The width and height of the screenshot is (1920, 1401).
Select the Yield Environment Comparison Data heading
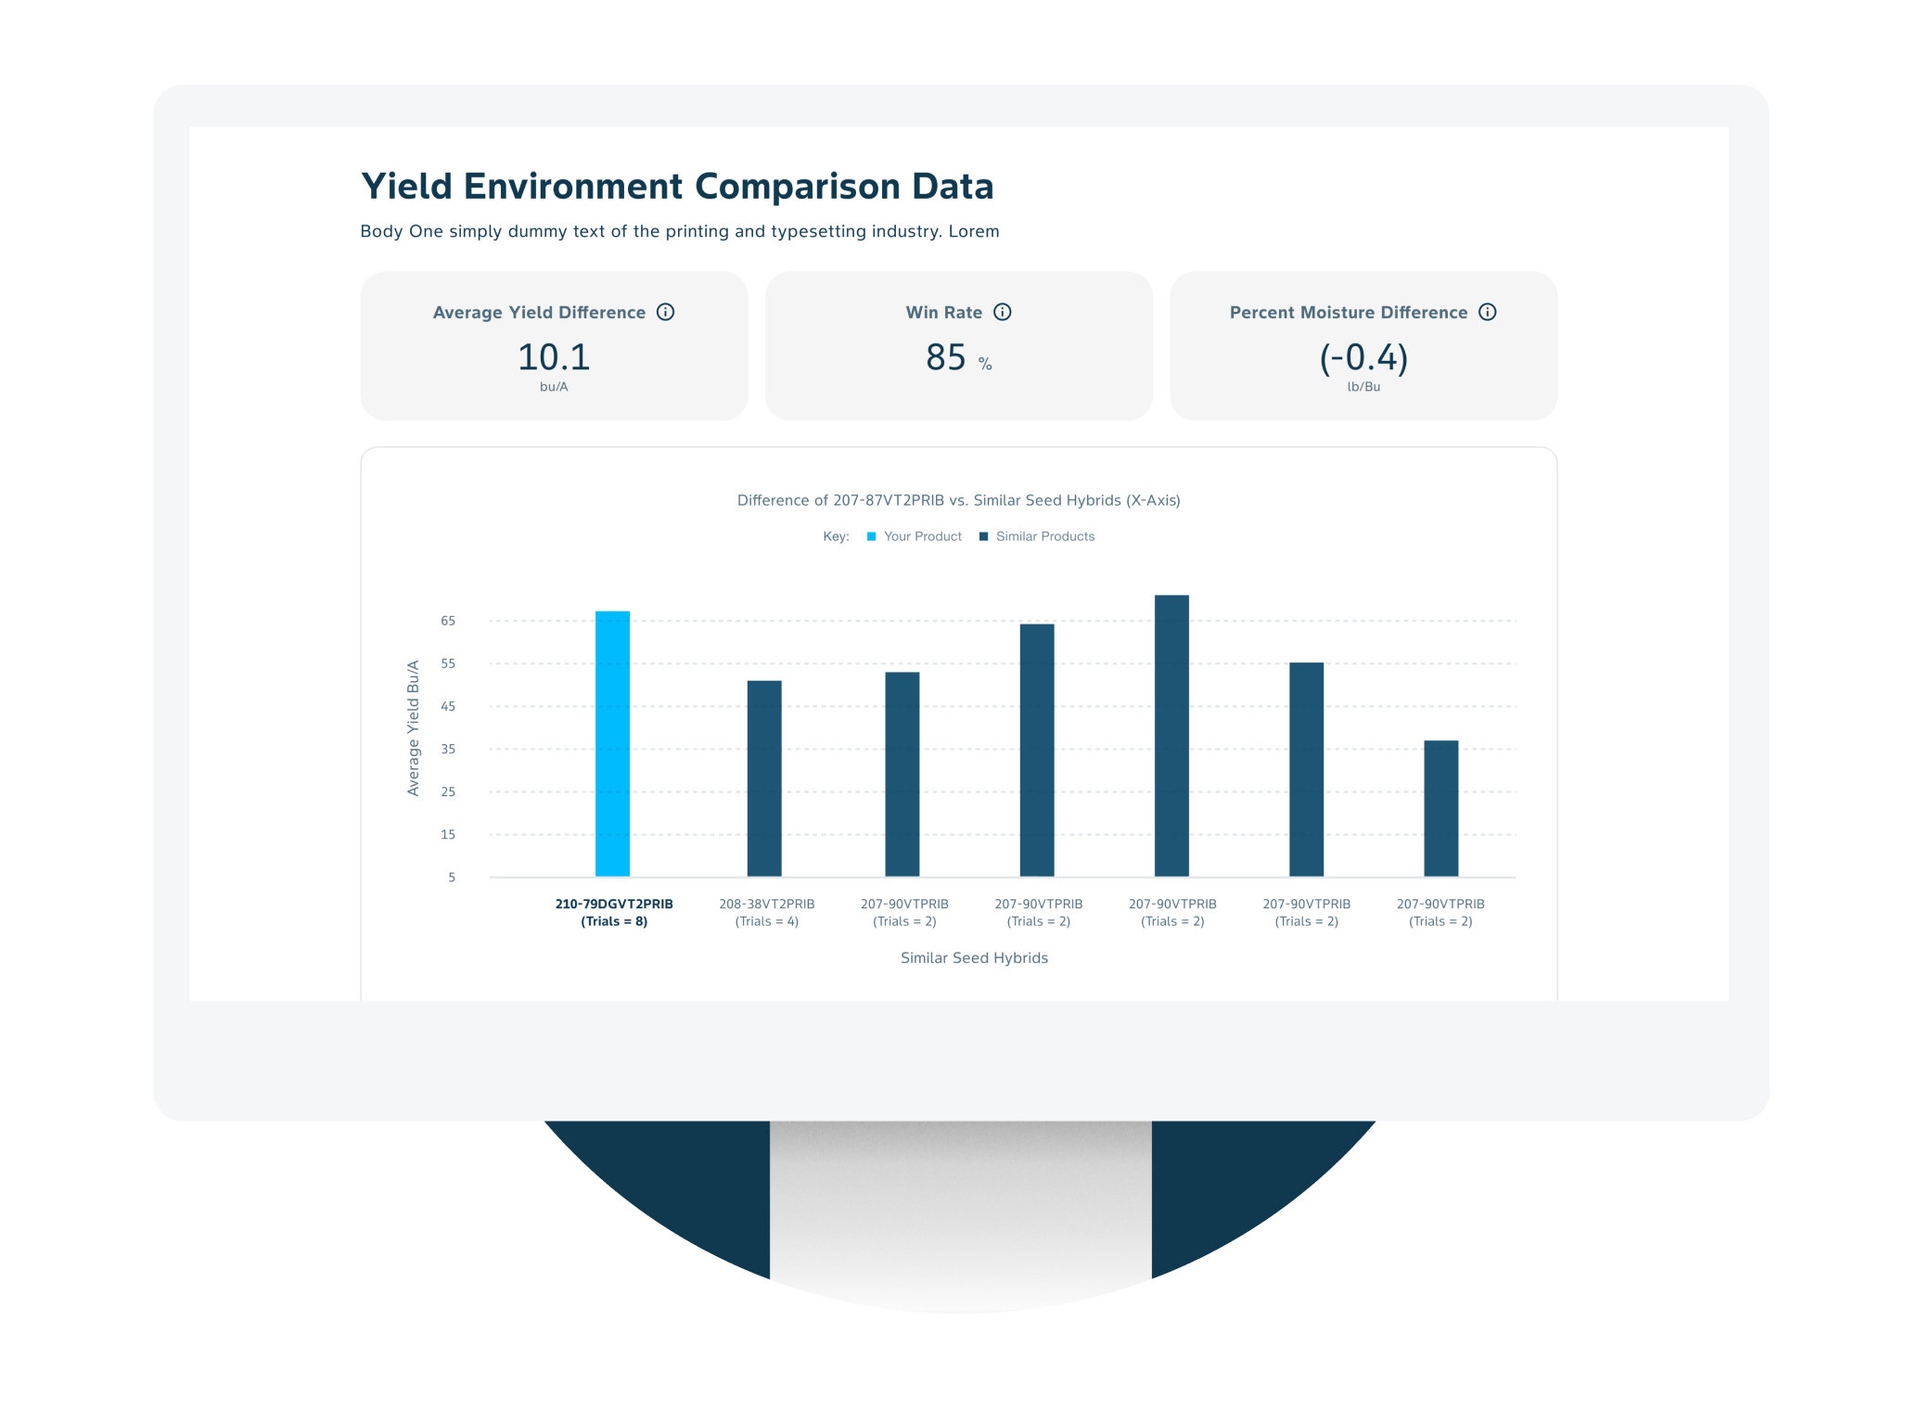[x=677, y=186]
